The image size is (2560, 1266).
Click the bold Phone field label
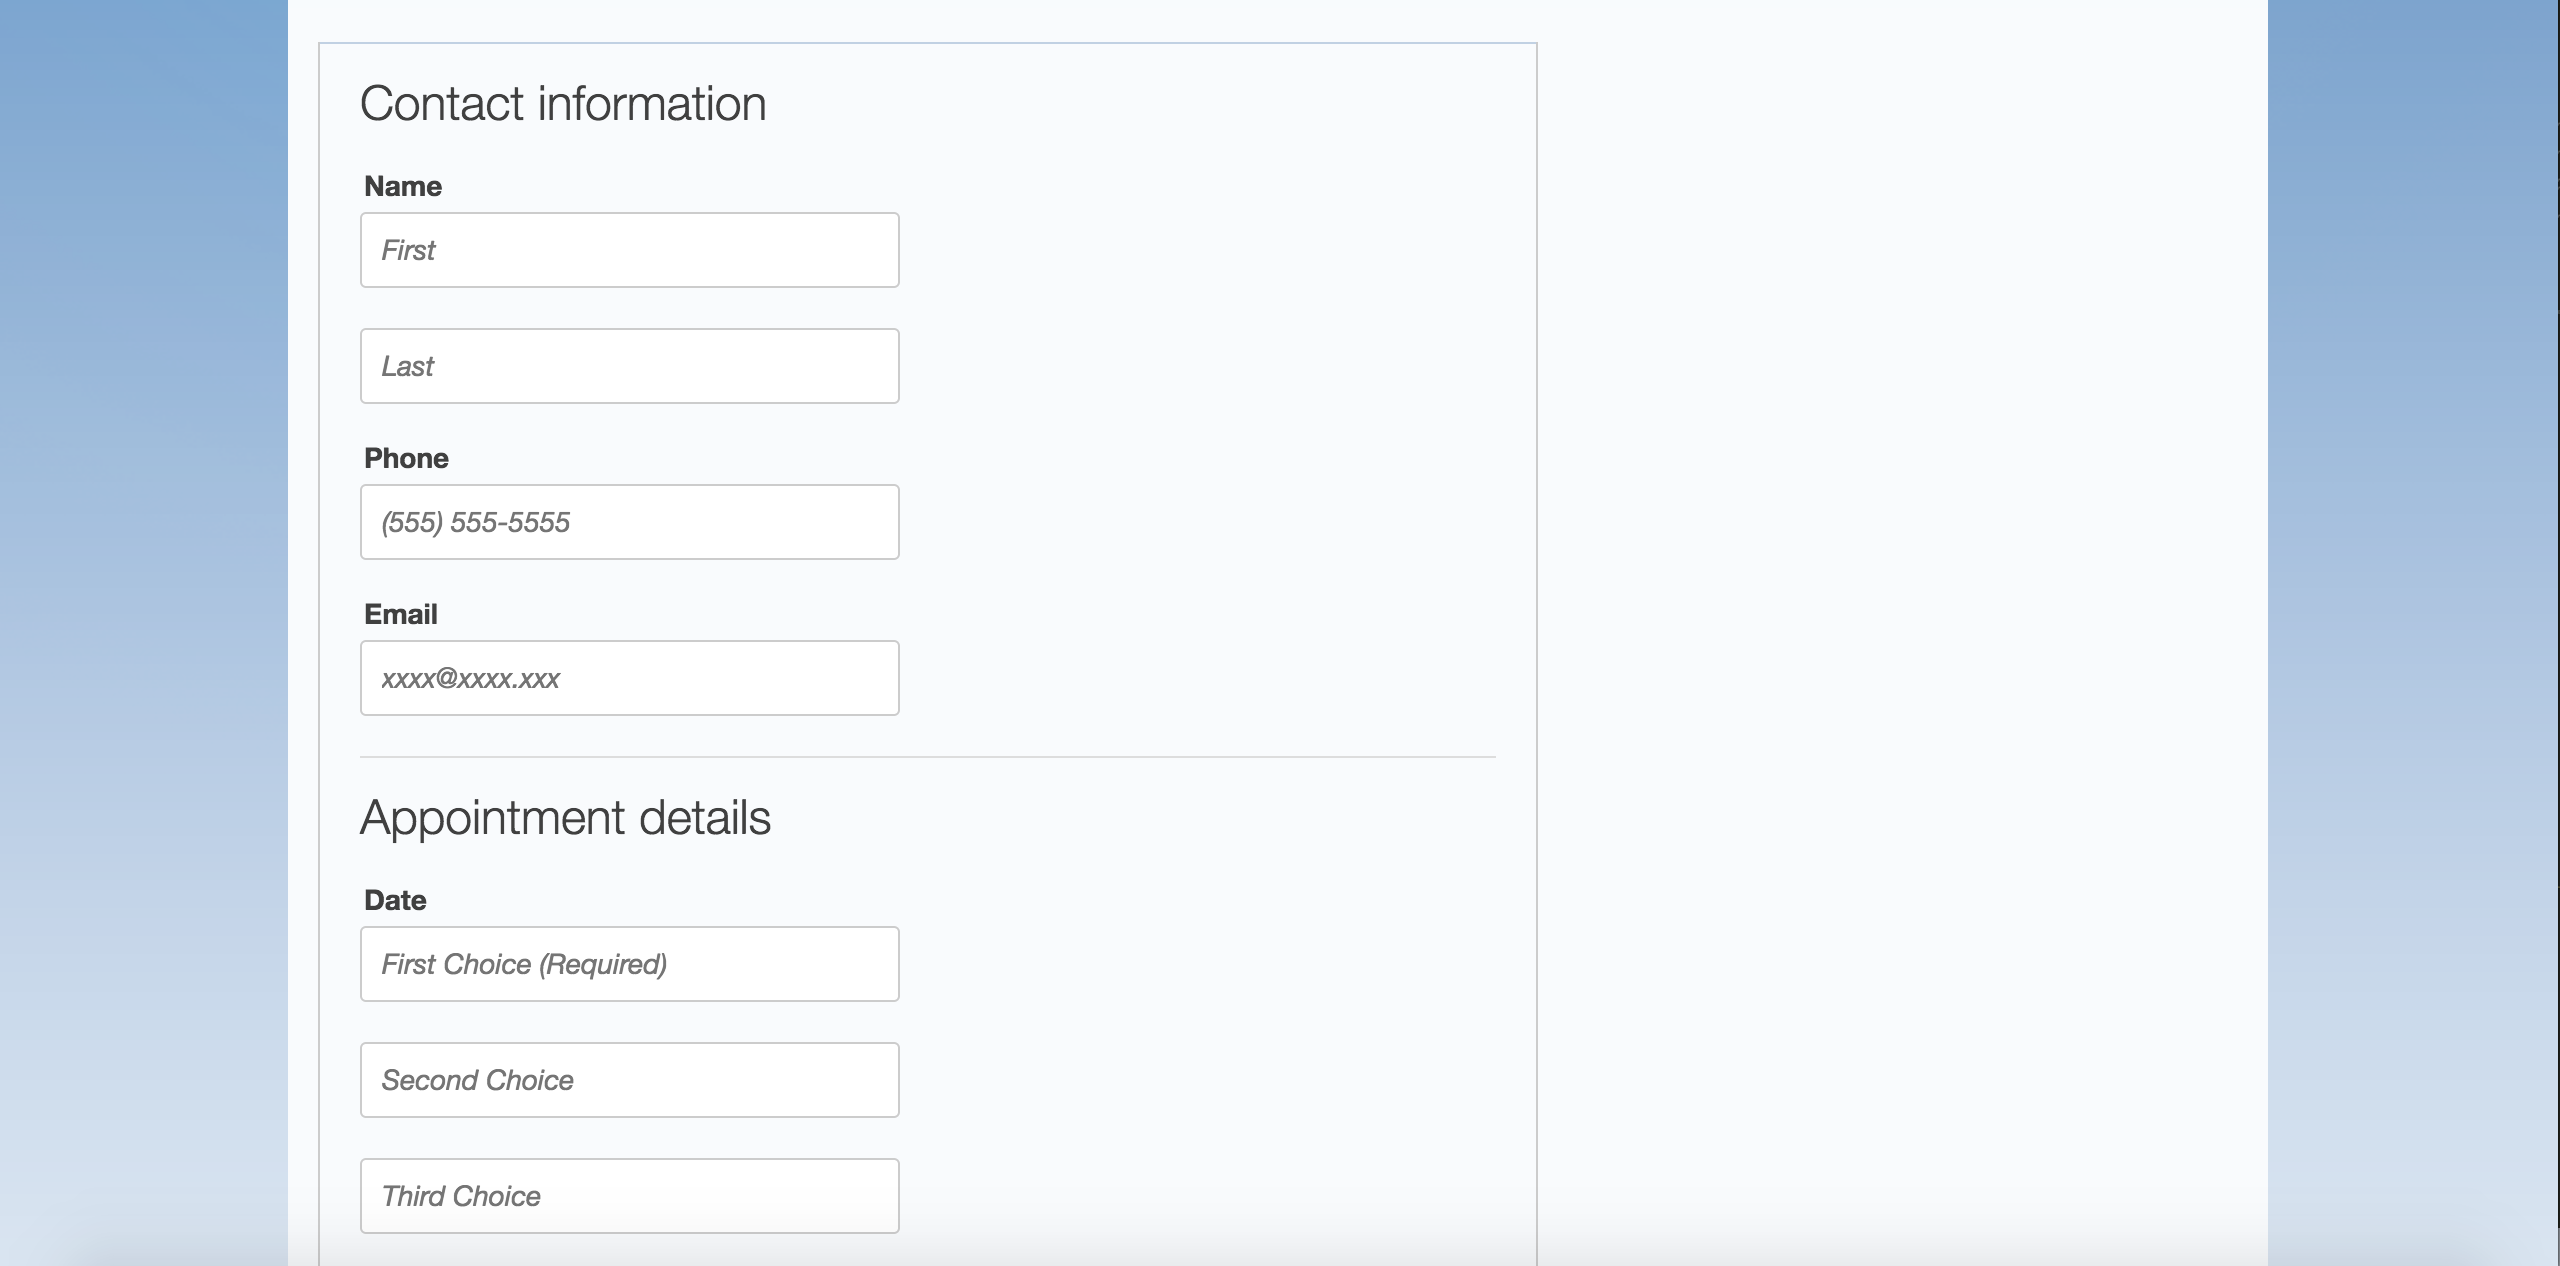pos(406,458)
